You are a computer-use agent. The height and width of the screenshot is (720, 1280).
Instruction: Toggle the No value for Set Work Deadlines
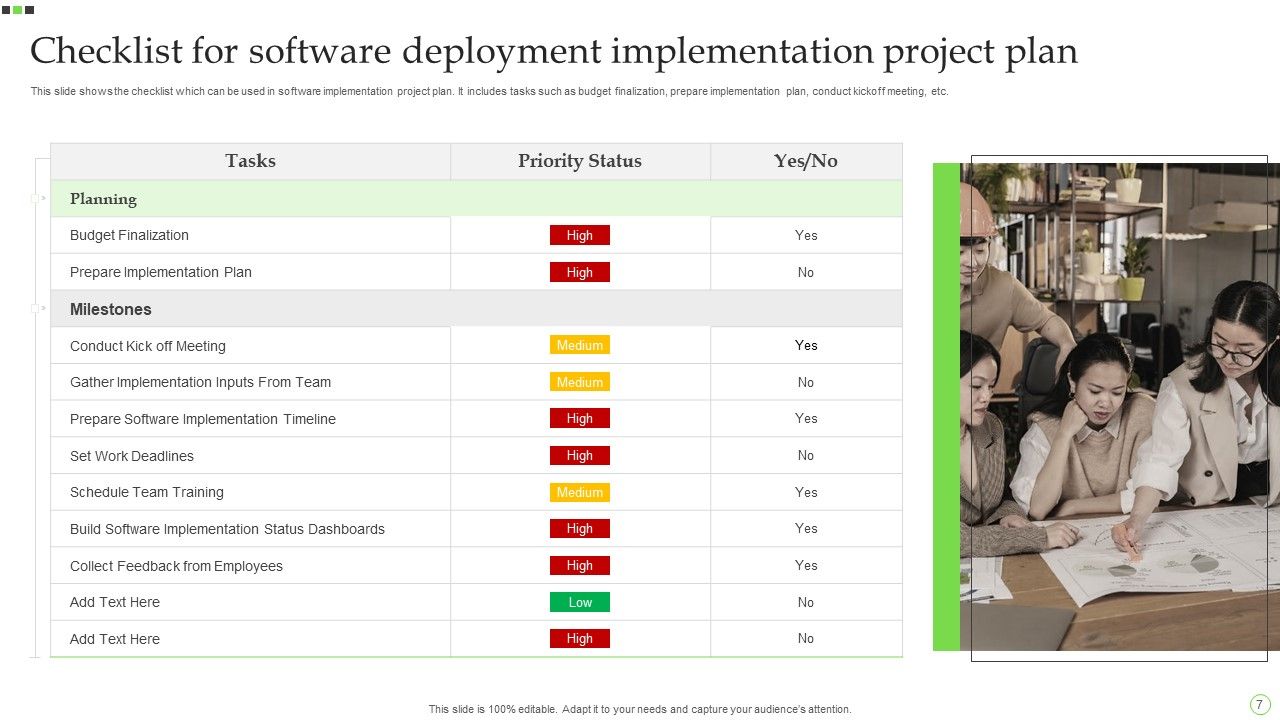(x=806, y=455)
